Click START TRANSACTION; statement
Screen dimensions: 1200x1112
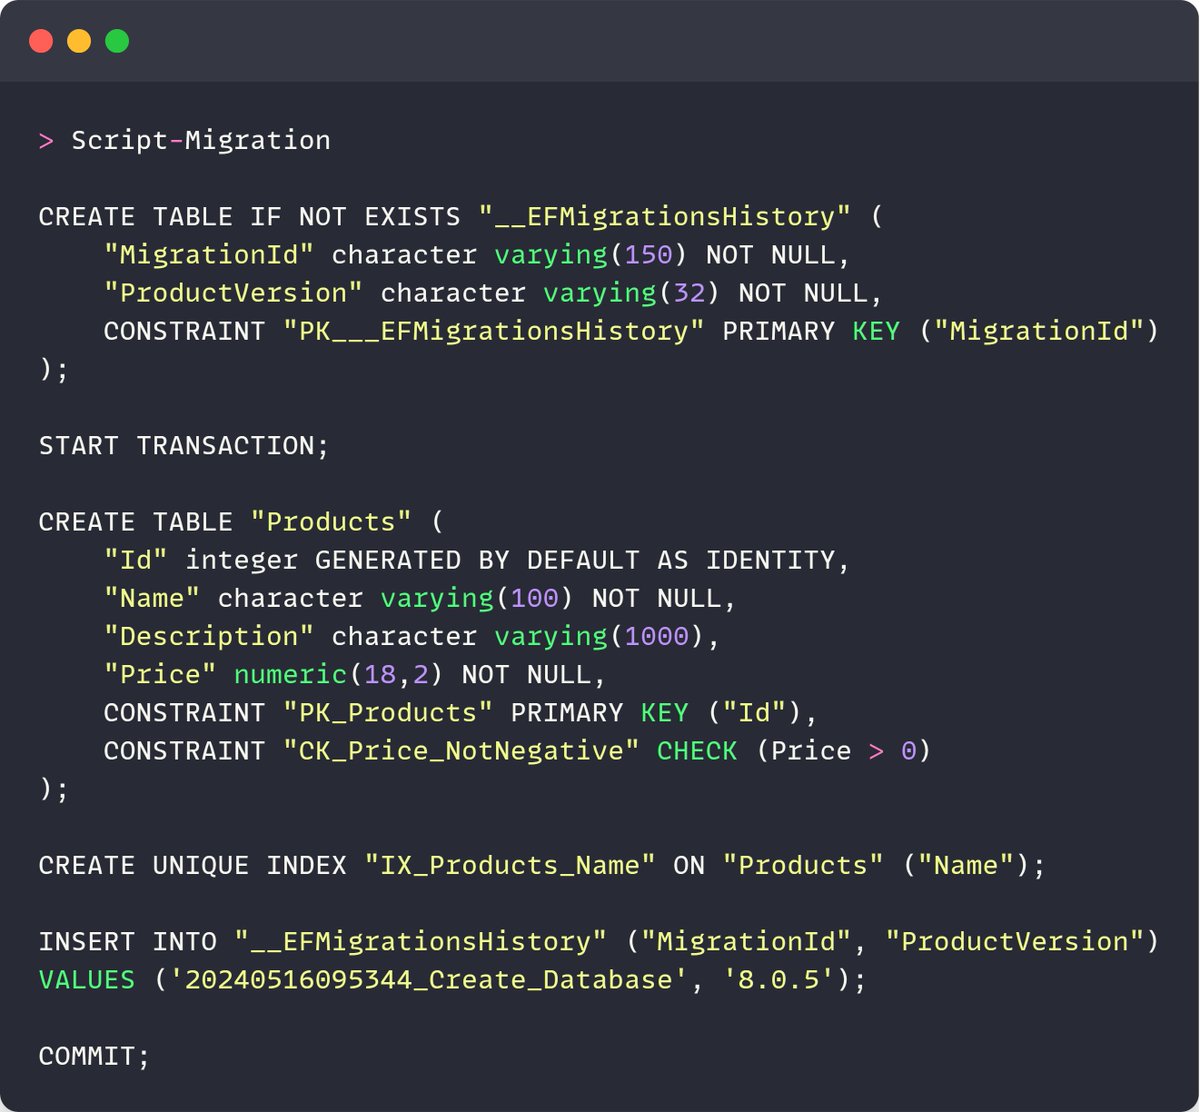pos(184,445)
